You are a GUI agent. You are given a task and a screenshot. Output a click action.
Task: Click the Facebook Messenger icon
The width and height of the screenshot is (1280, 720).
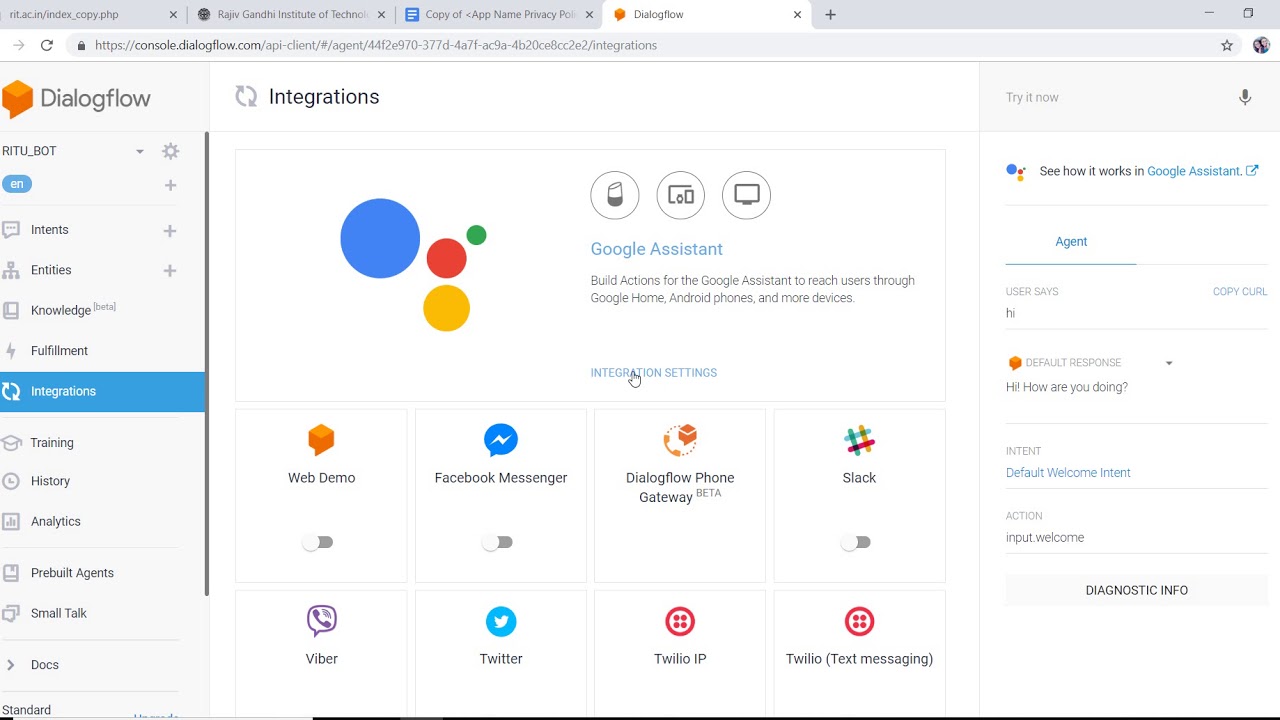point(501,440)
